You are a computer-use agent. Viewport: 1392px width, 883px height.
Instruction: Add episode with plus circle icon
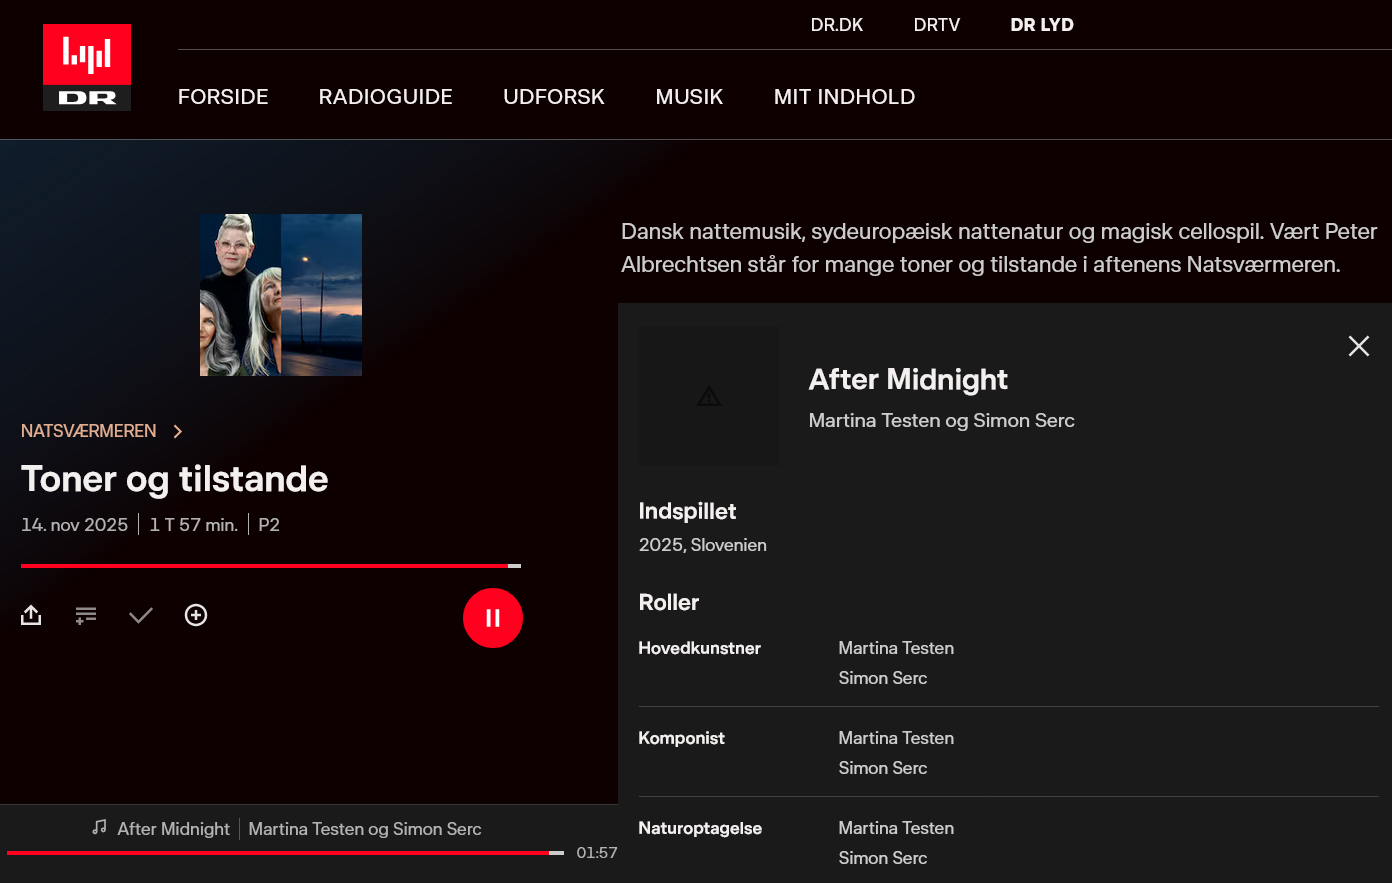196,615
